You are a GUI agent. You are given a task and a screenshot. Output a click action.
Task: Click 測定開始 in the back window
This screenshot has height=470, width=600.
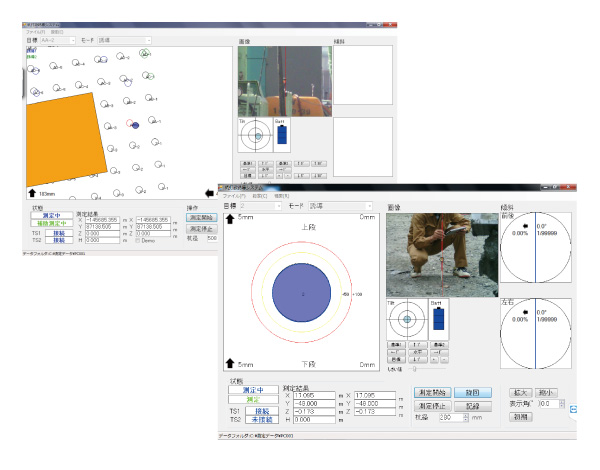point(202,217)
